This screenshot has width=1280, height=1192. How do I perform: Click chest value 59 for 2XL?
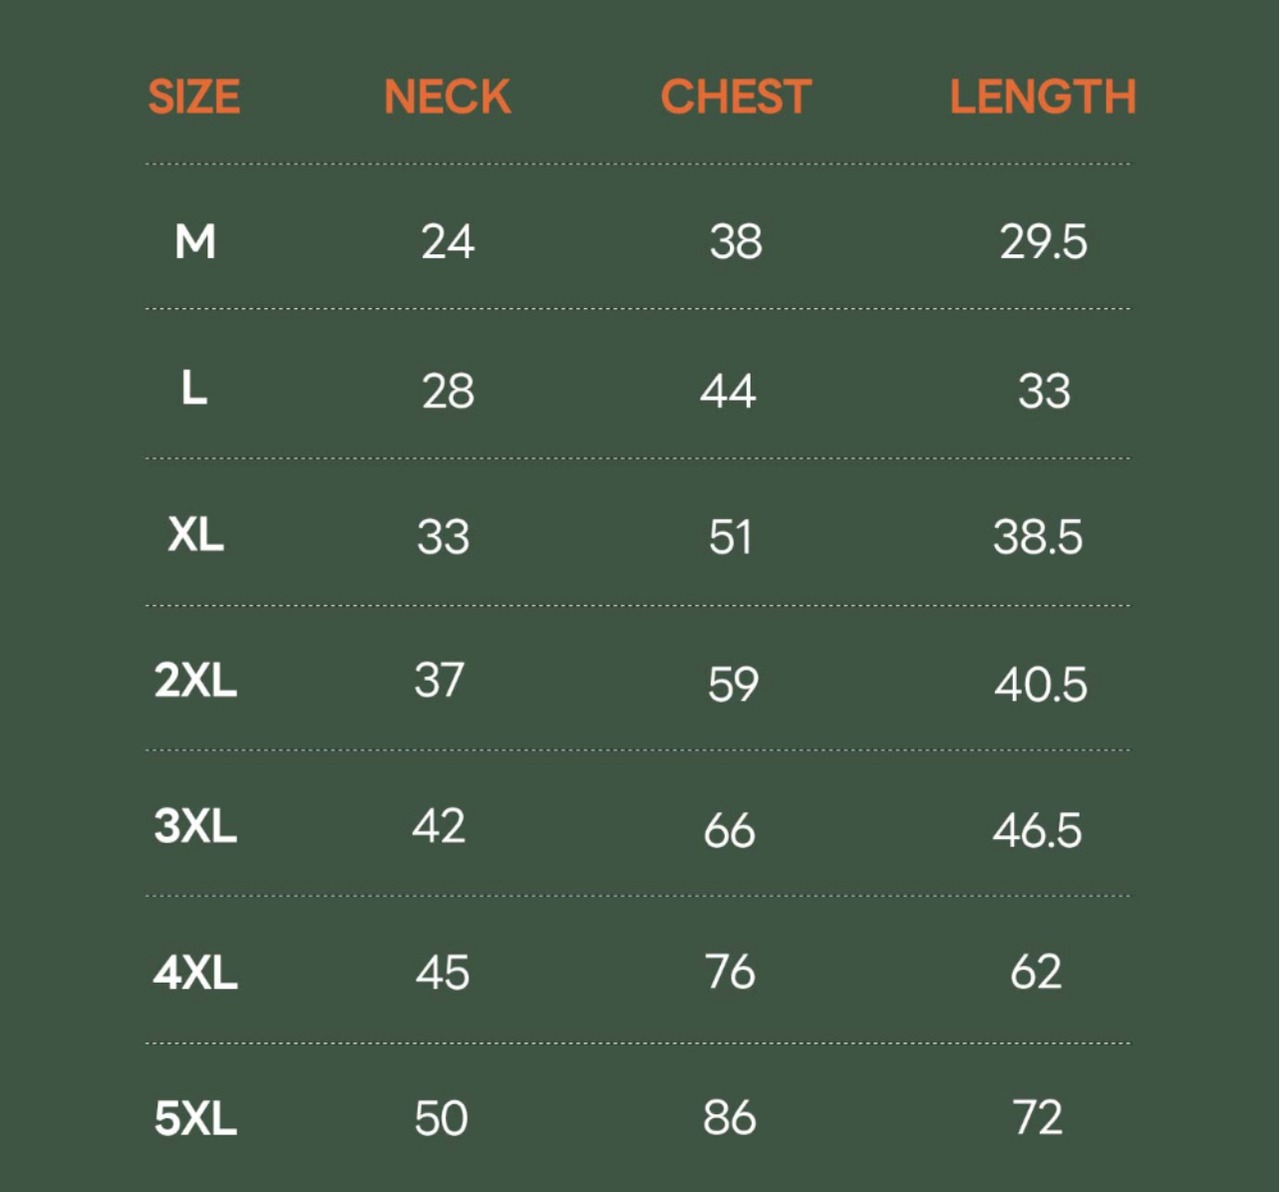[x=733, y=684]
